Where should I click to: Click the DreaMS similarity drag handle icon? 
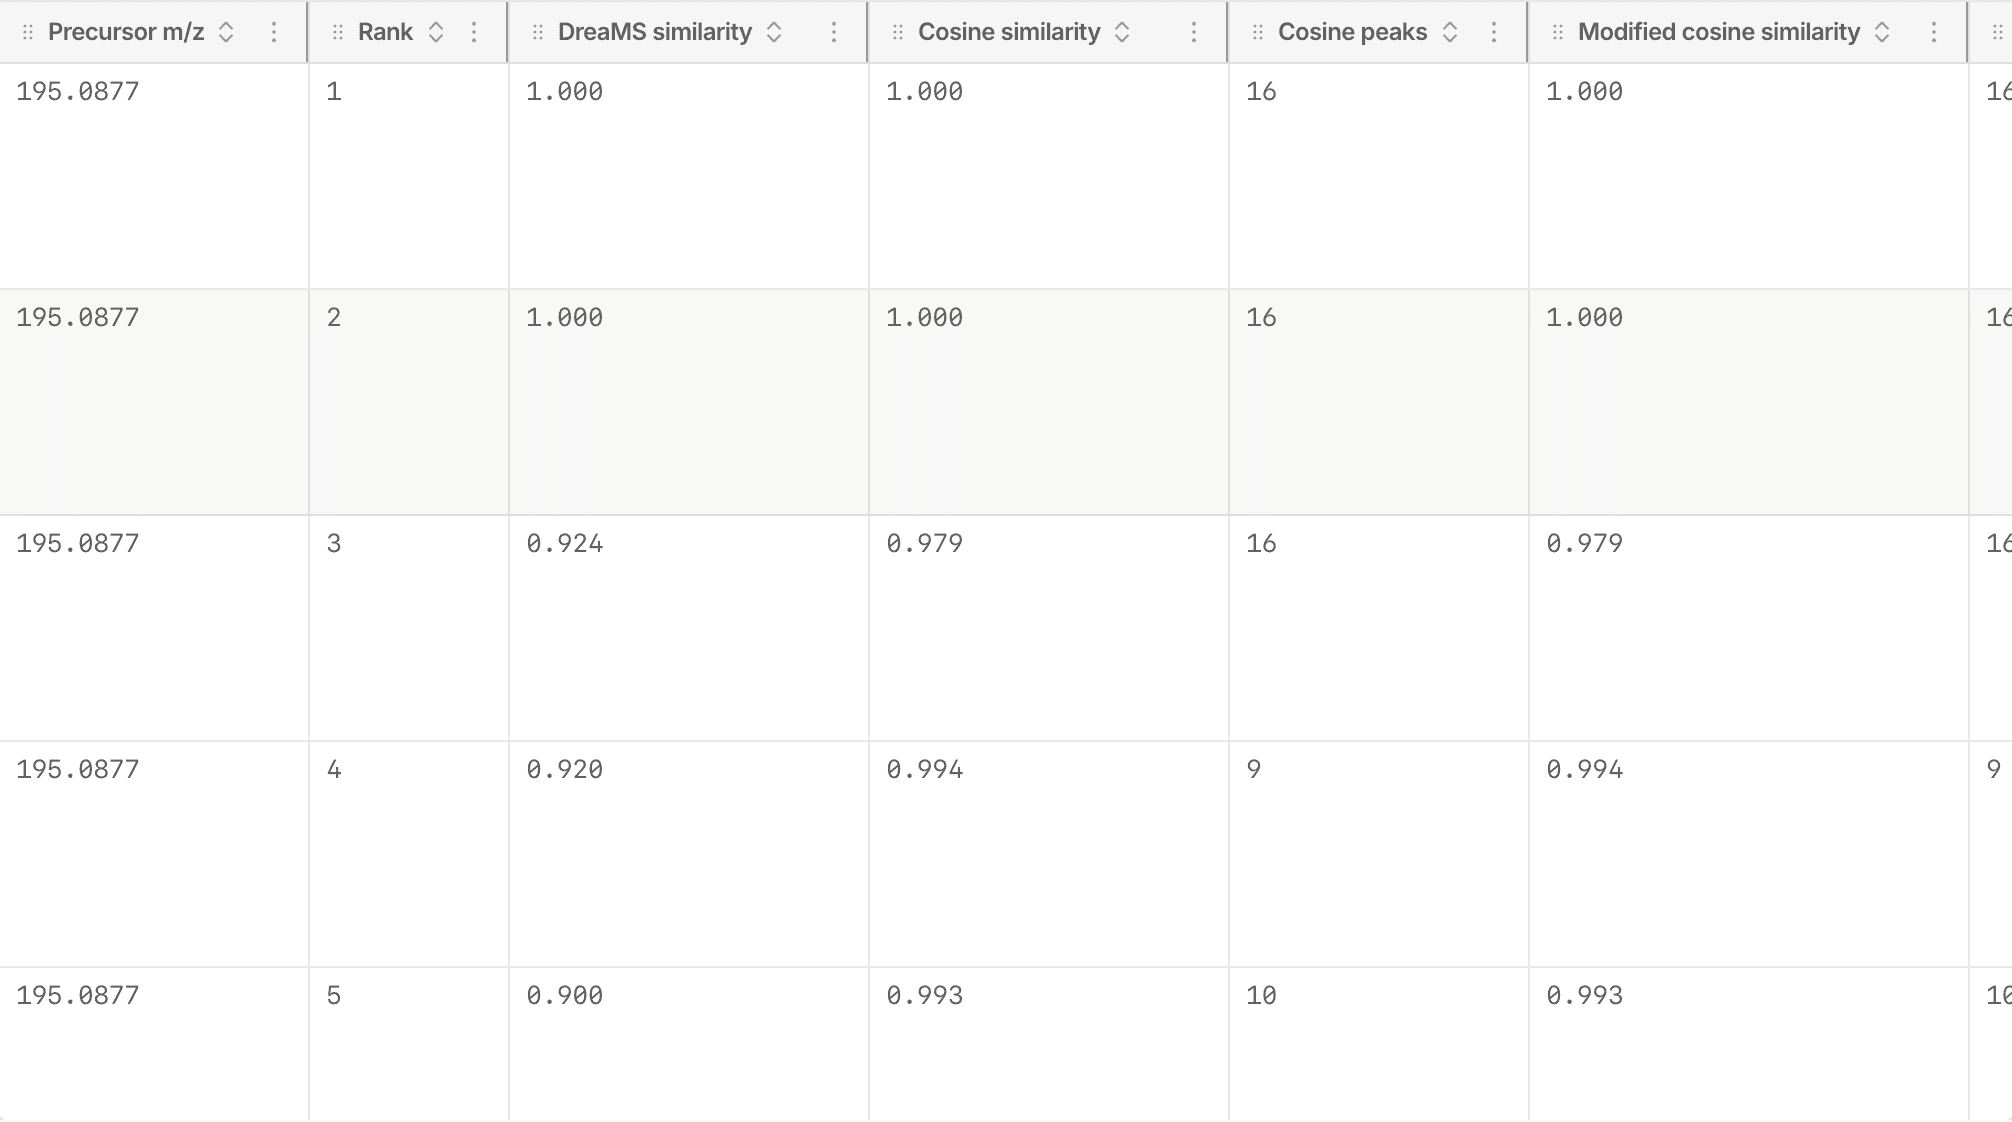(x=538, y=32)
